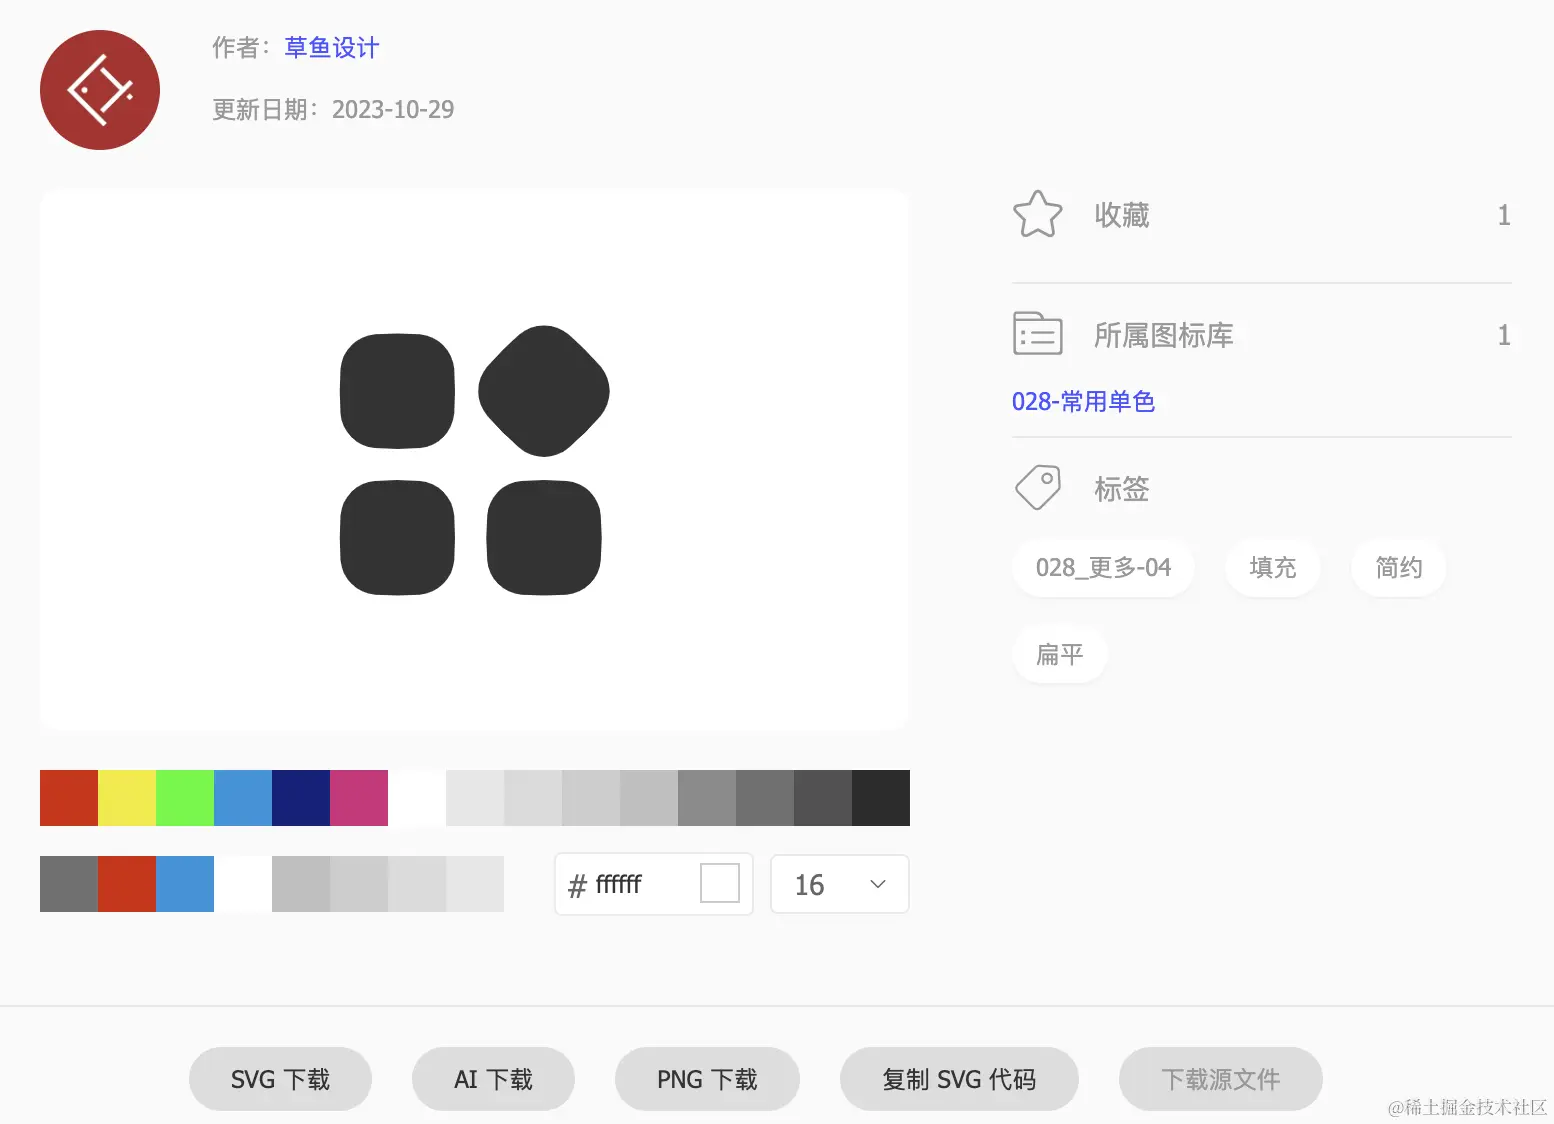The height and width of the screenshot is (1124, 1554).
Task: Expand the icon size selector chevron
Action: click(877, 884)
